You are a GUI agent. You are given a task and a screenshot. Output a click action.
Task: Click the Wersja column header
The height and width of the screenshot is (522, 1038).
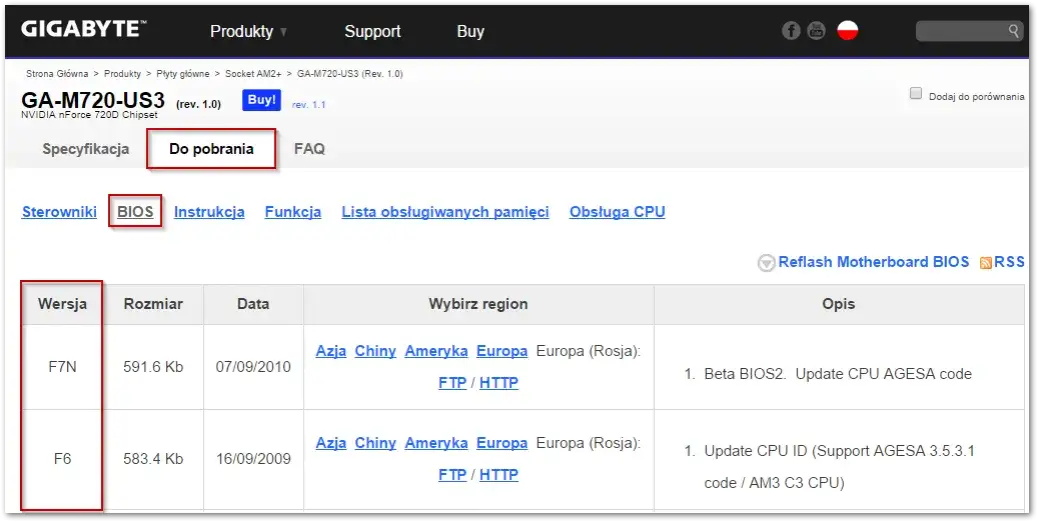pos(62,304)
